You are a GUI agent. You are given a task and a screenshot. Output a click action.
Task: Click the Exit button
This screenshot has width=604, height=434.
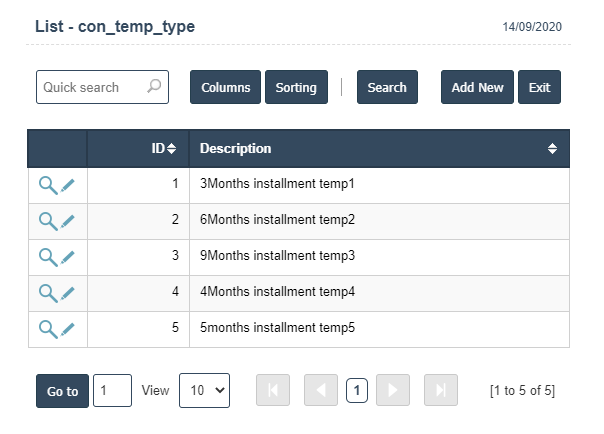click(539, 87)
